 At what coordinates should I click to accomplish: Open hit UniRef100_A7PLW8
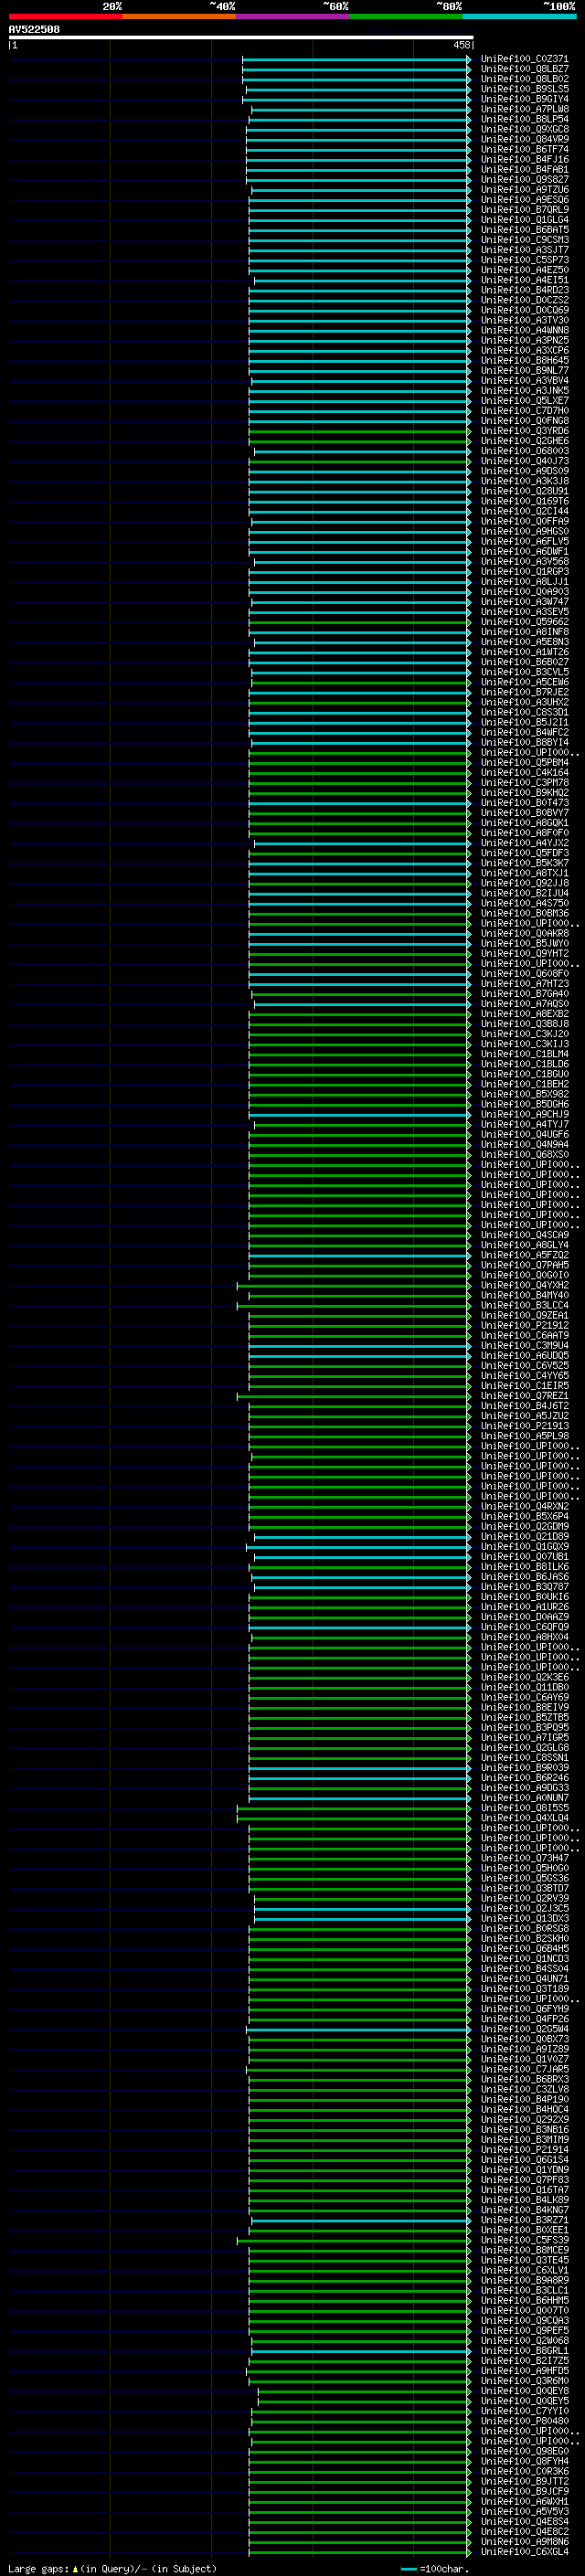[x=524, y=109]
